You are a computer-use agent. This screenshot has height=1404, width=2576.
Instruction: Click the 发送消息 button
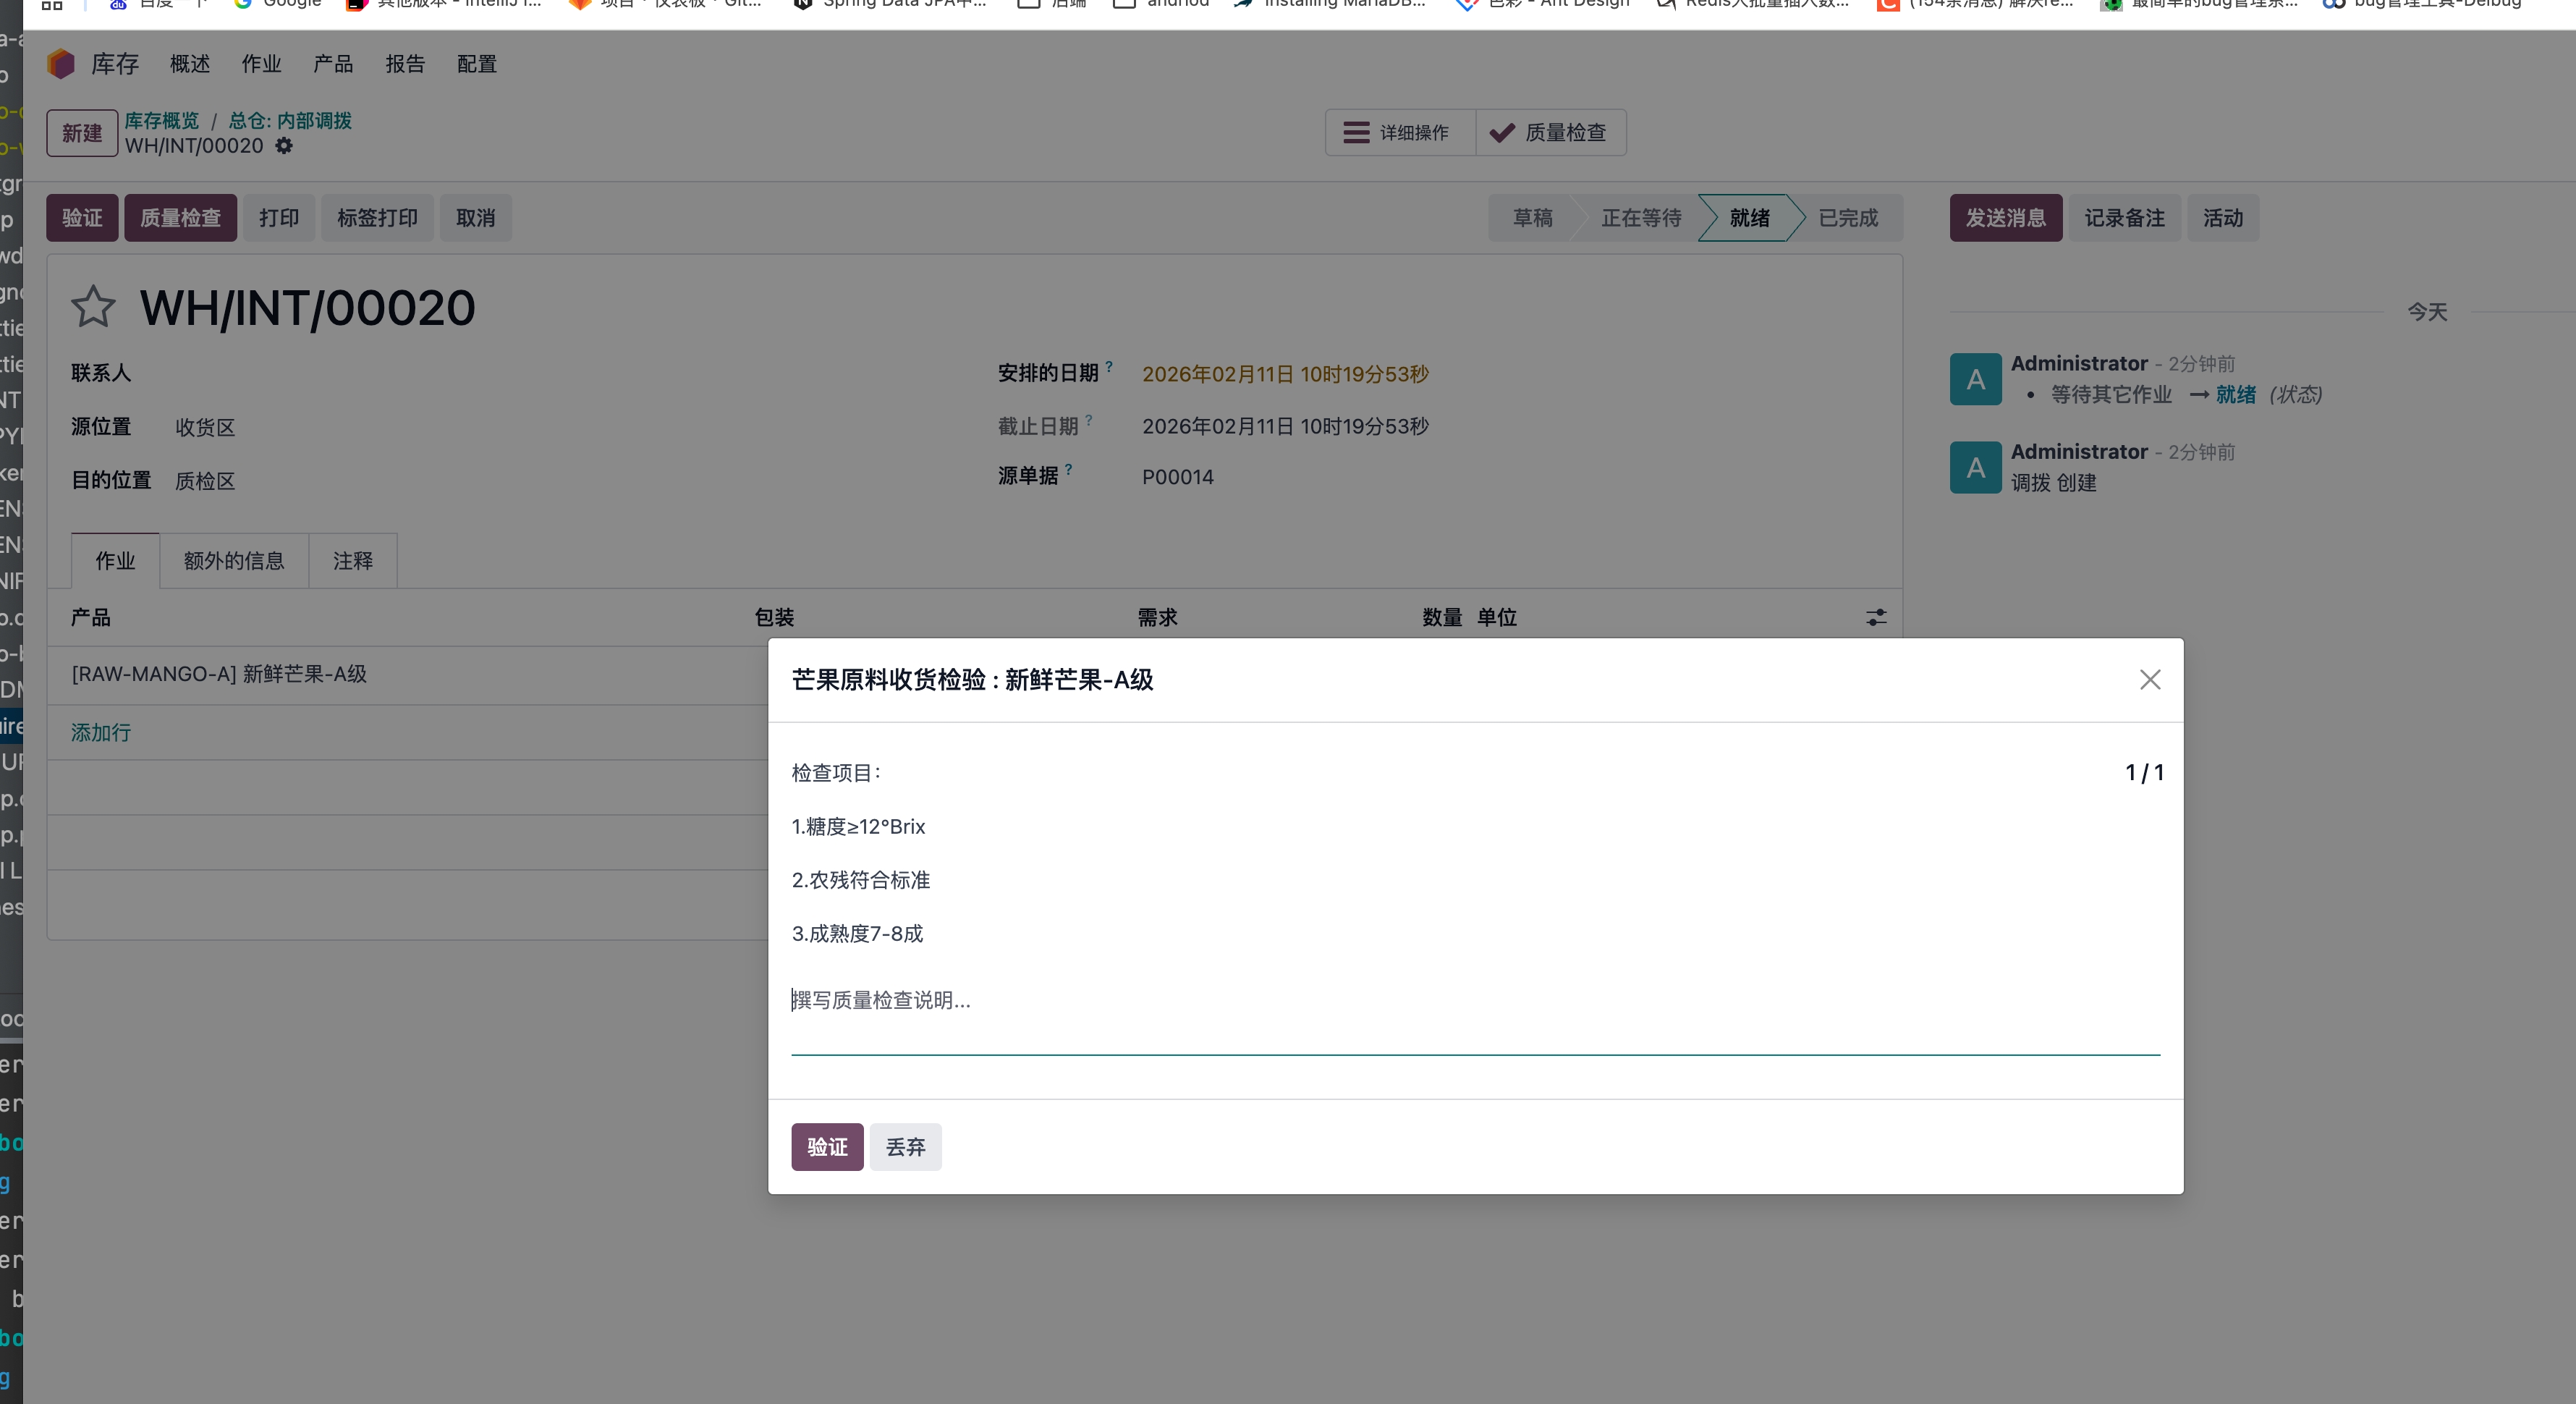coord(2006,218)
